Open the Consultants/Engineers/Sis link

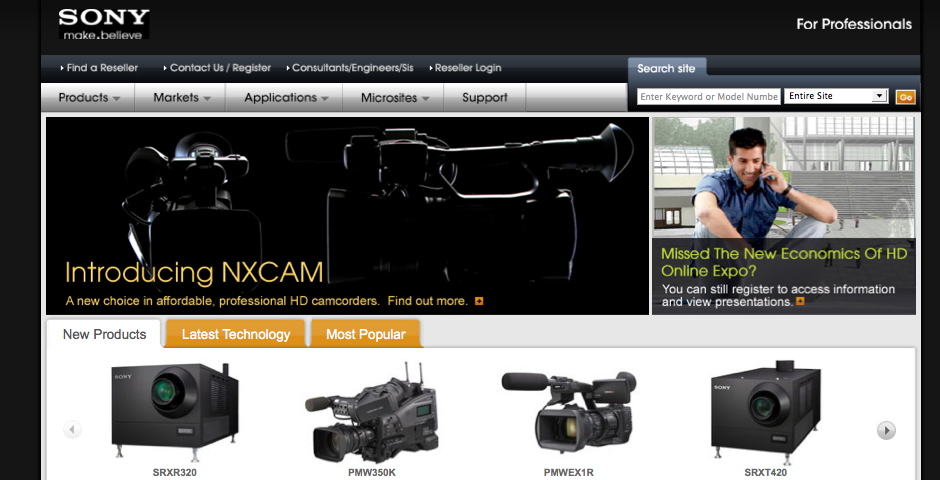pyautogui.click(x=350, y=68)
